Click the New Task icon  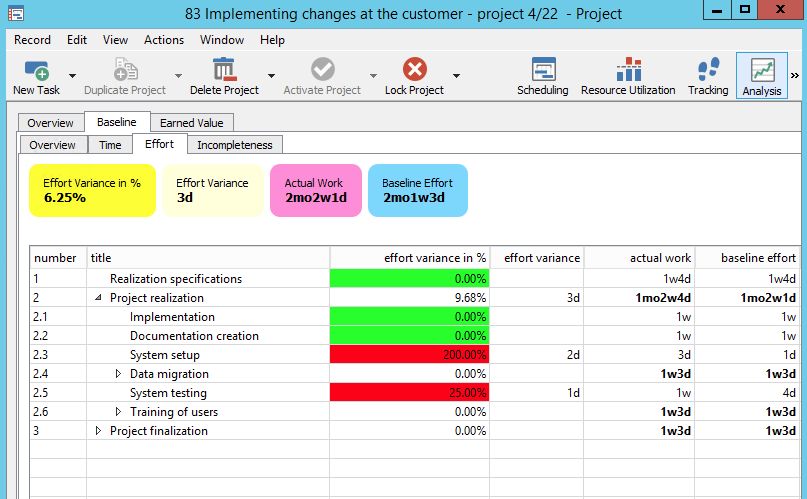click(36, 70)
